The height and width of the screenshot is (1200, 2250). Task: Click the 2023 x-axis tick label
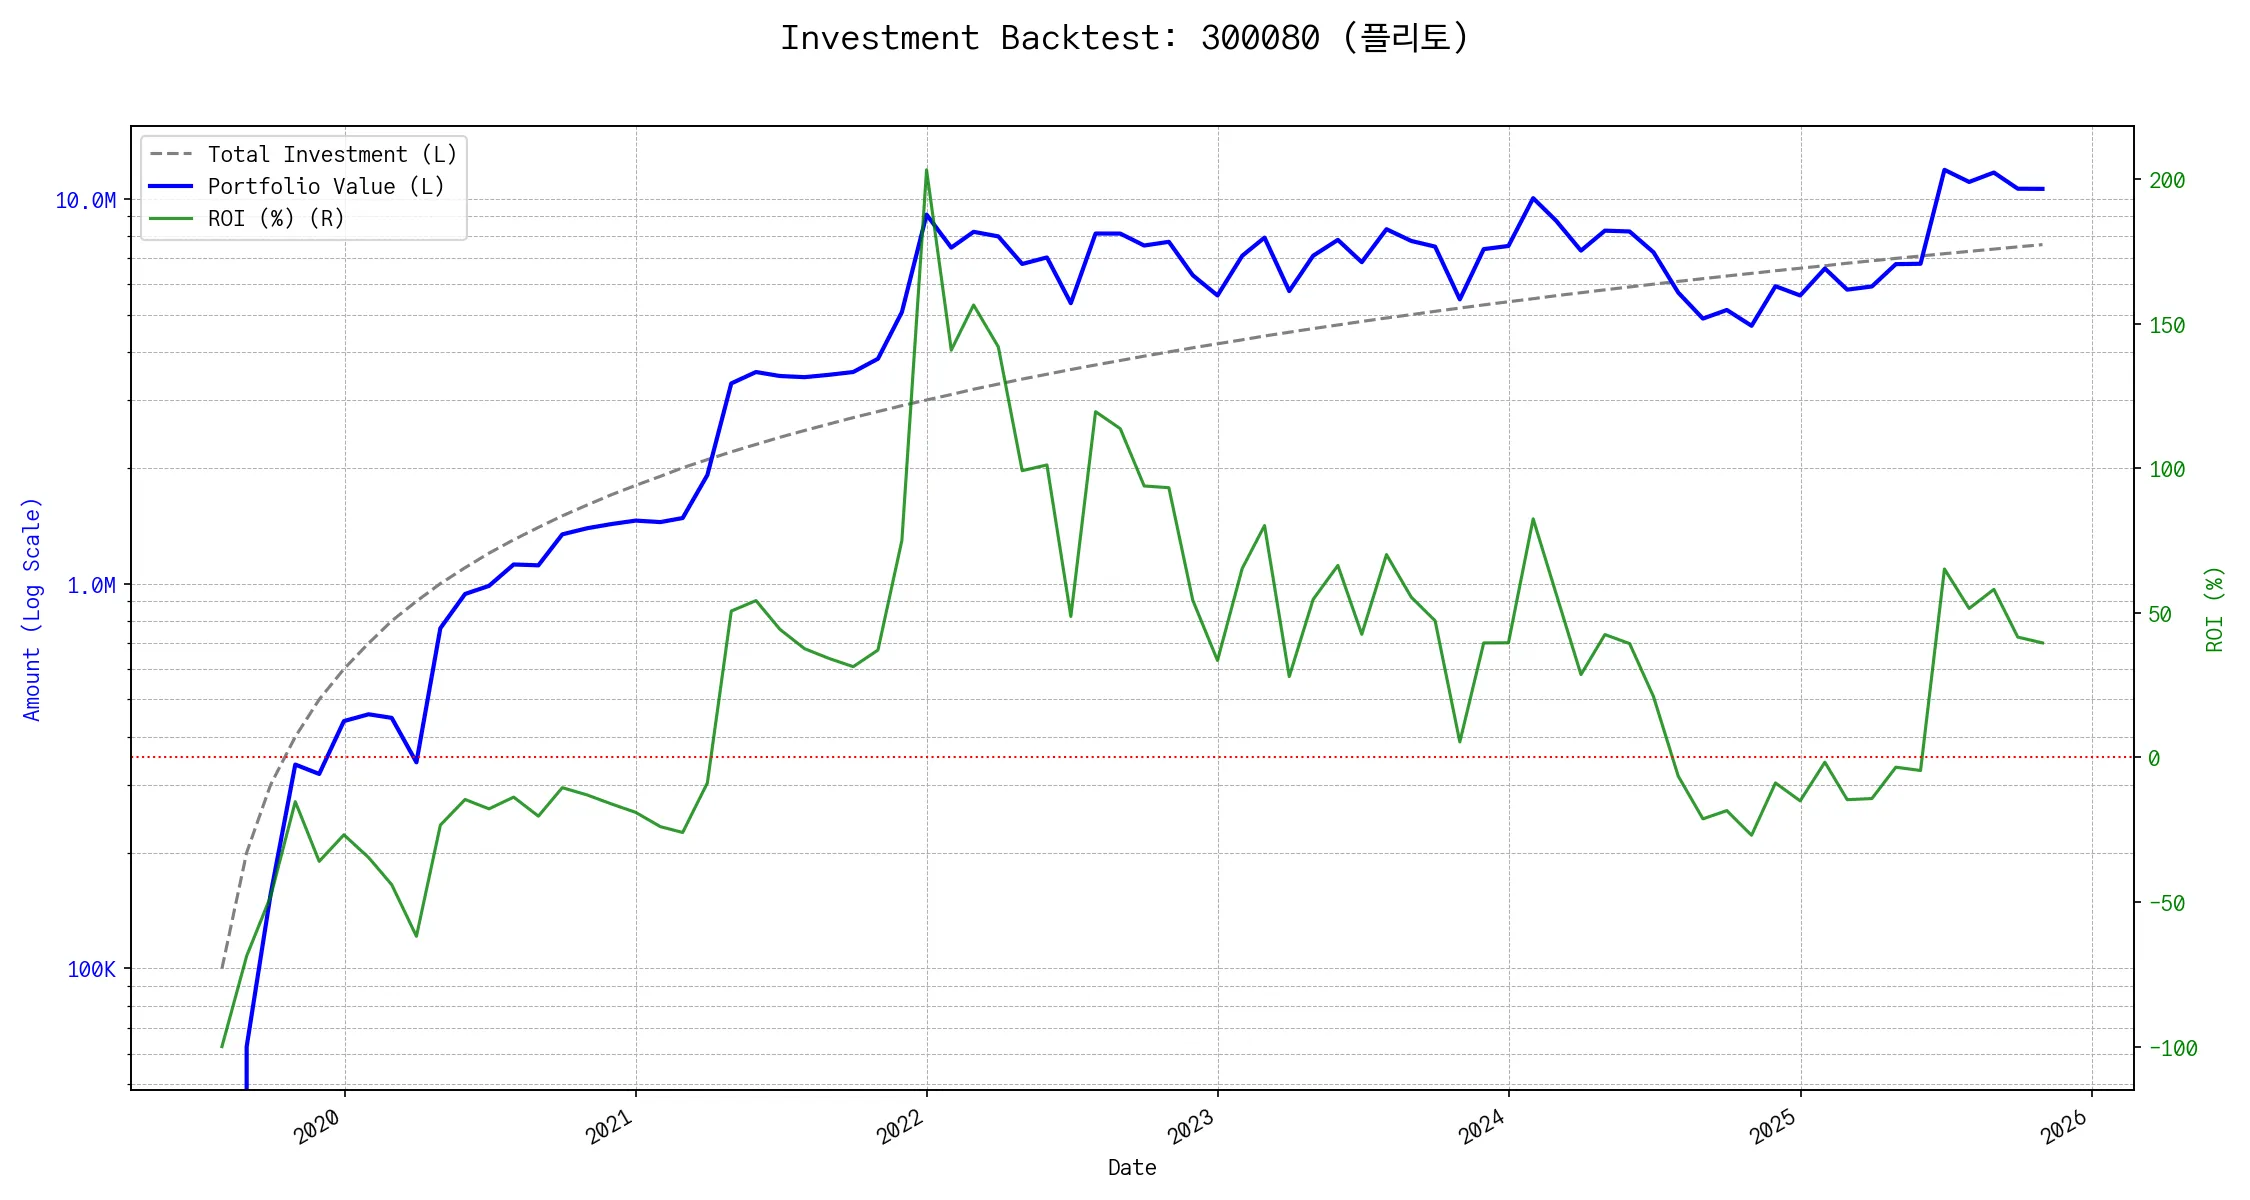[x=1191, y=1126]
